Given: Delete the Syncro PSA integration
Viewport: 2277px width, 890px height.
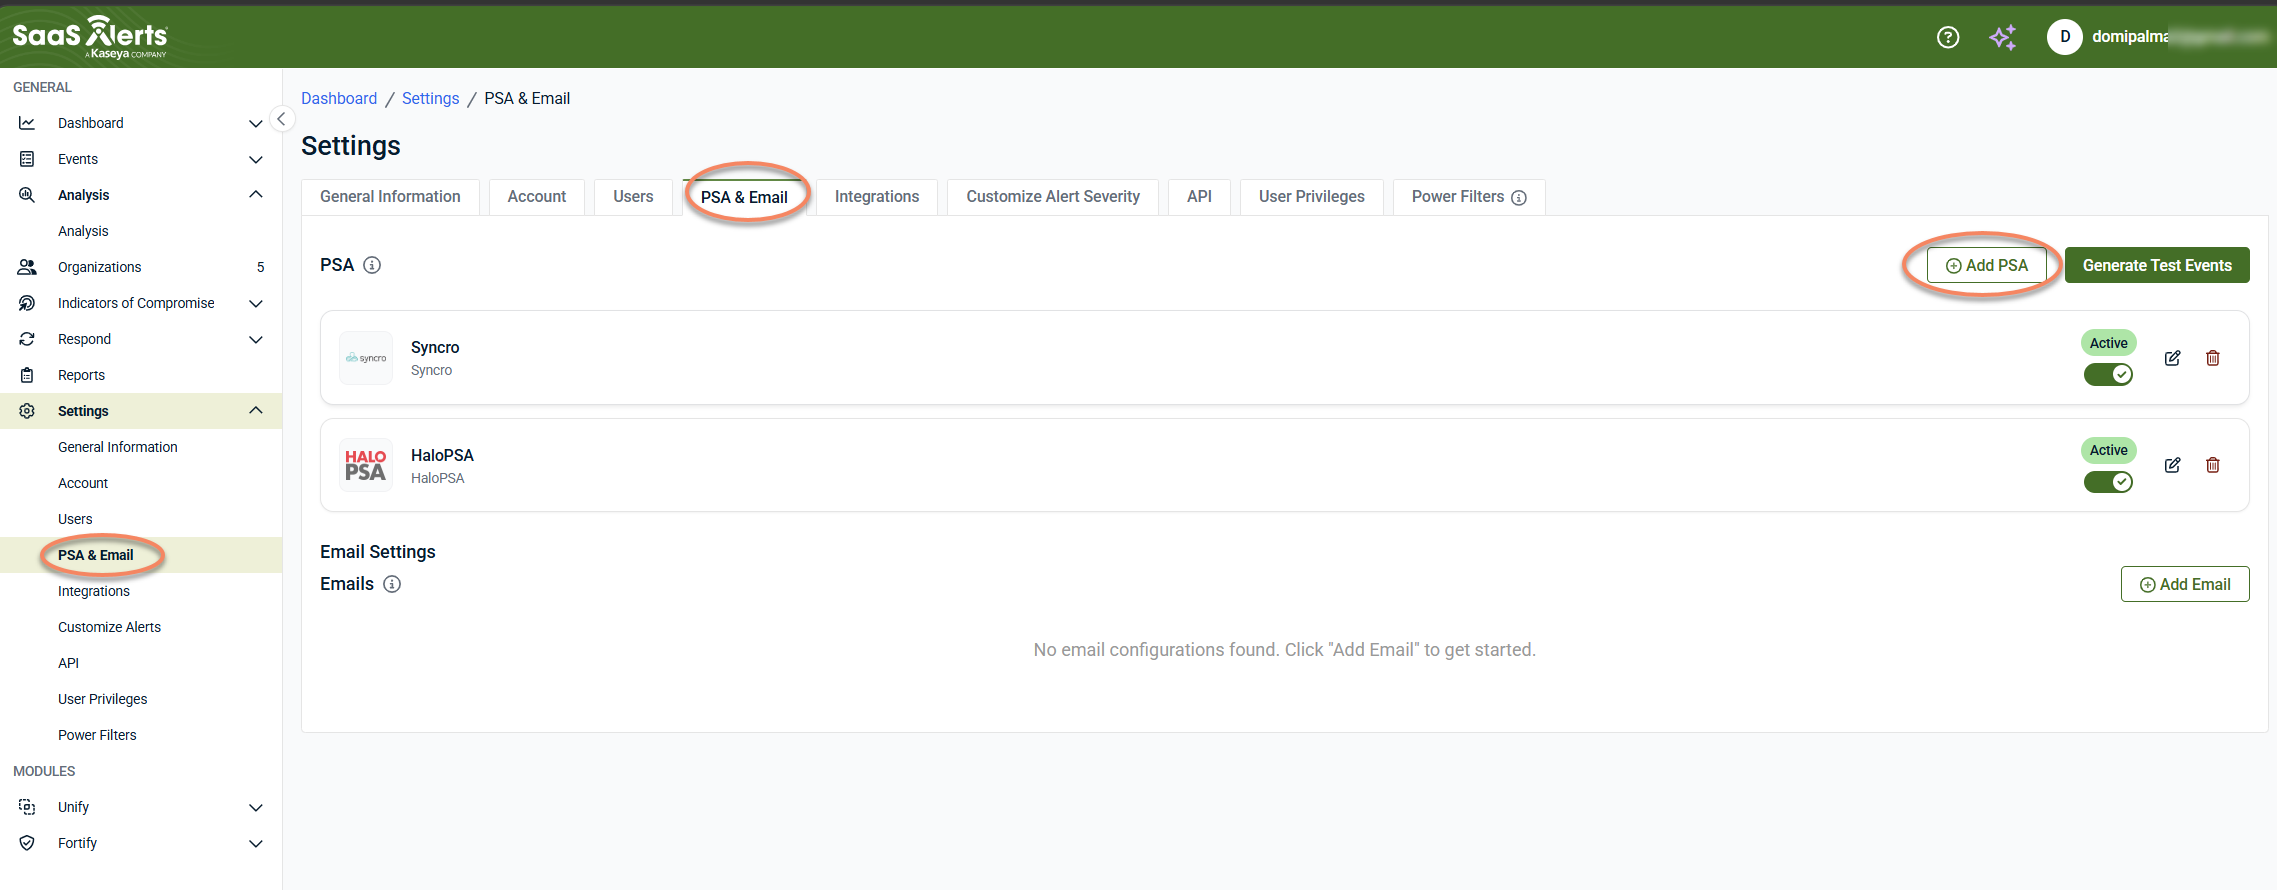Looking at the screenshot, I should [x=2213, y=358].
